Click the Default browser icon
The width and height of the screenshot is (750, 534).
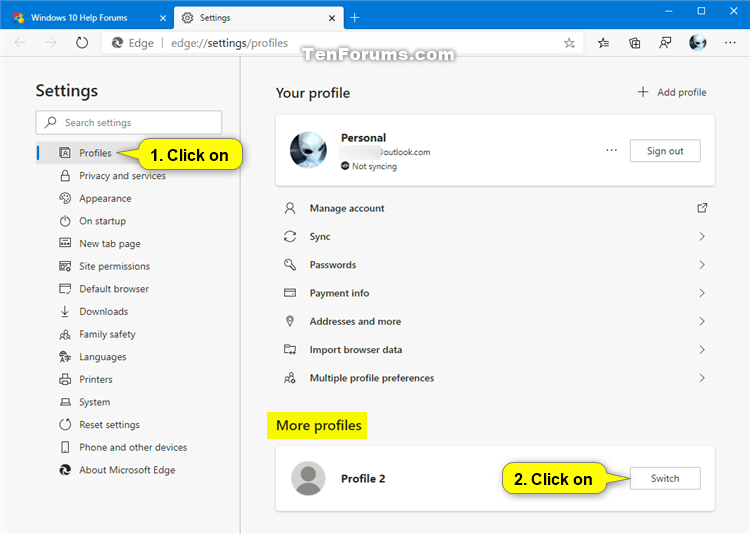point(65,289)
